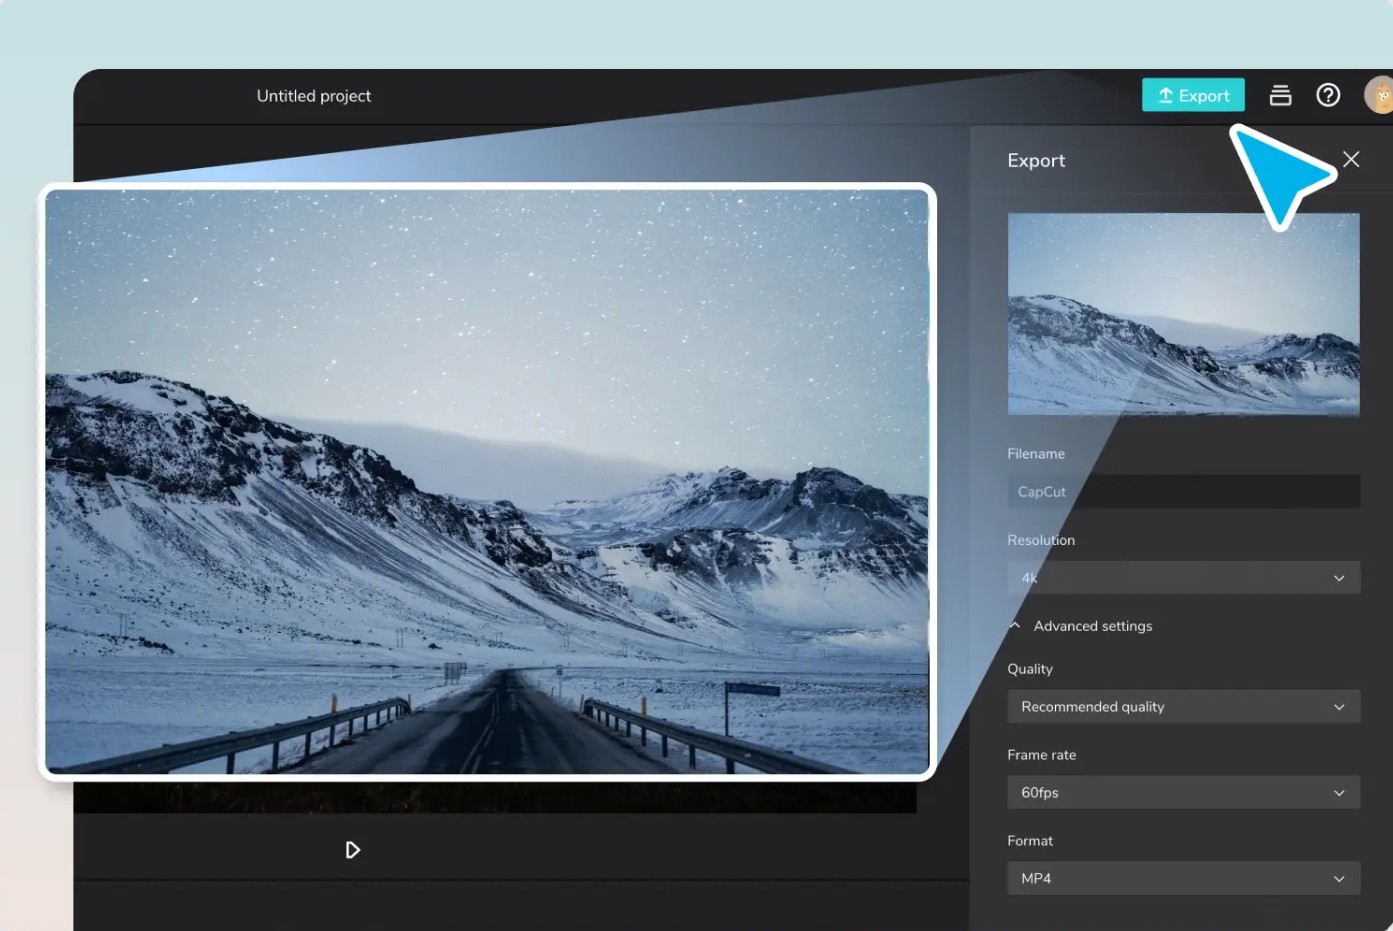Collapse the Advanced settings section
This screenshot has width=1393, height=931.
click(x=1080, y=626)
